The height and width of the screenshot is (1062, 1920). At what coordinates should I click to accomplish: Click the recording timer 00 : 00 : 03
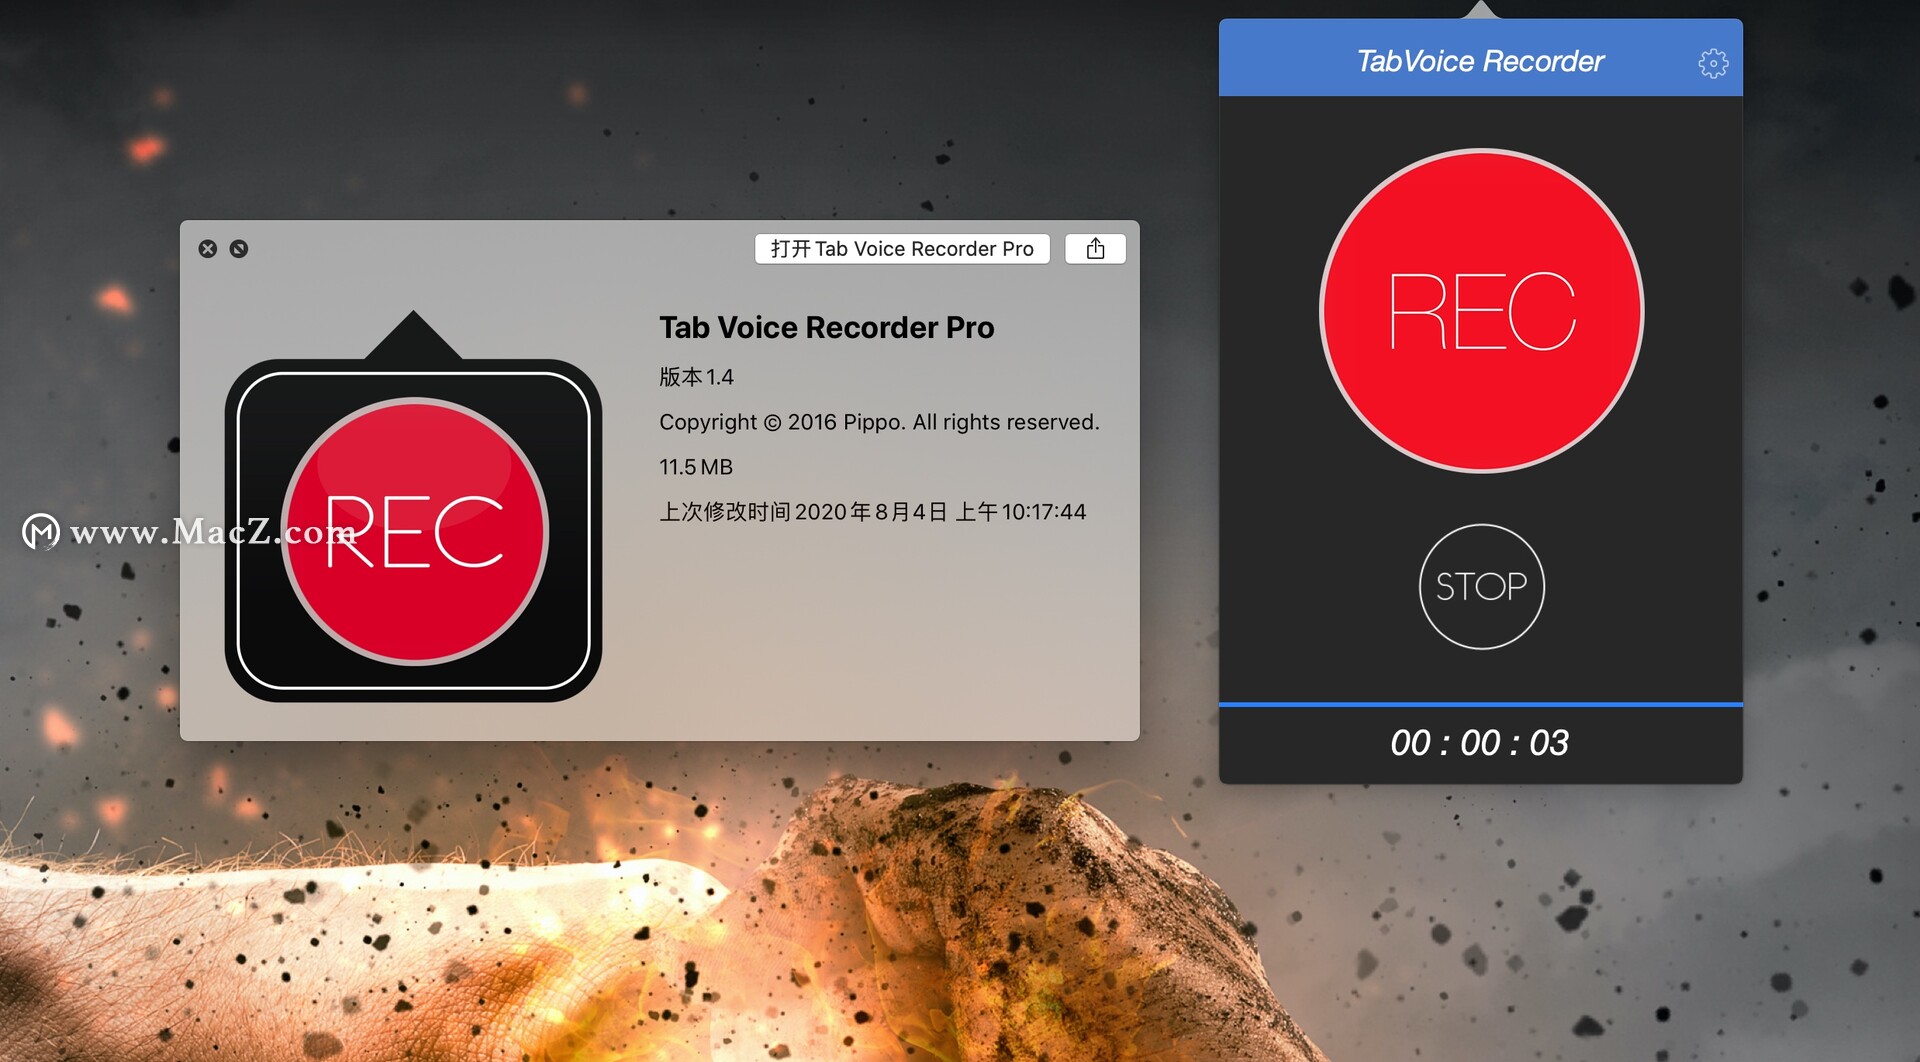pyautogui.click(x=1479, y=743)
